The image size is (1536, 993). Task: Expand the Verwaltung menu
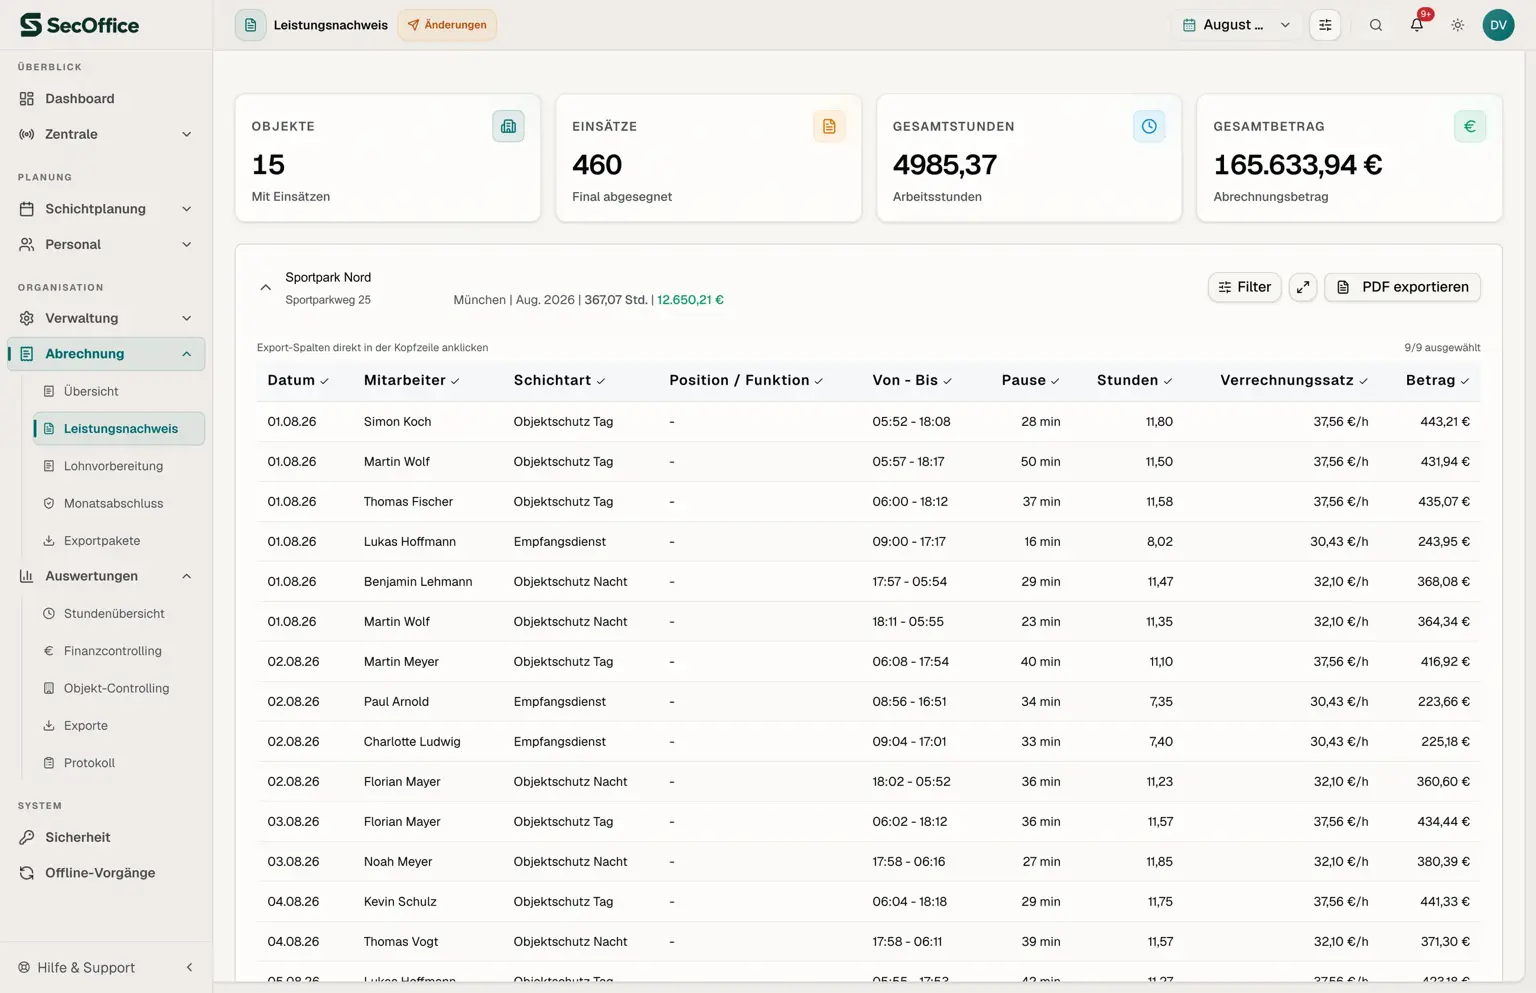[106, 318]
